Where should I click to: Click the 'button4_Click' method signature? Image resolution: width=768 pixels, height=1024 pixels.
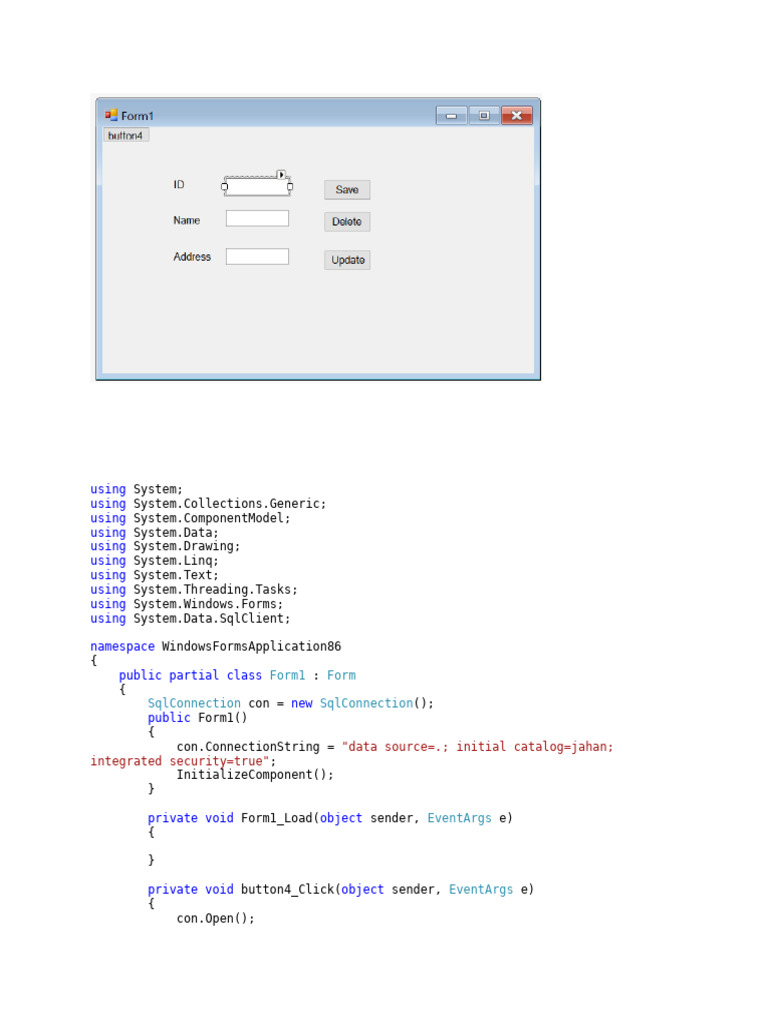coord(341,889)
